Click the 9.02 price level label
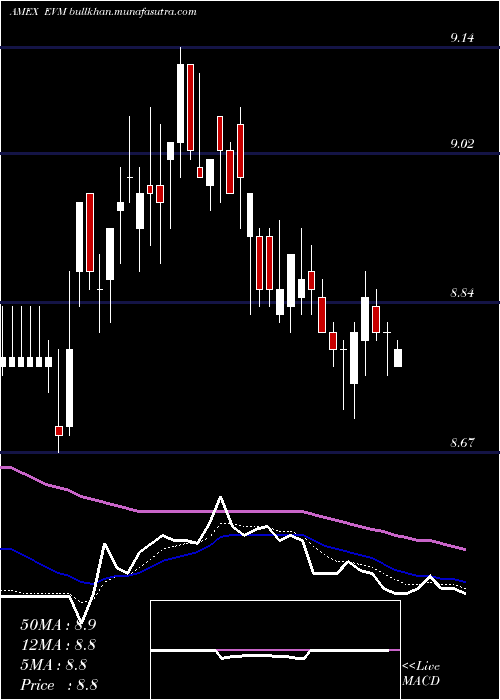500x700 pixels. [462, 144]
